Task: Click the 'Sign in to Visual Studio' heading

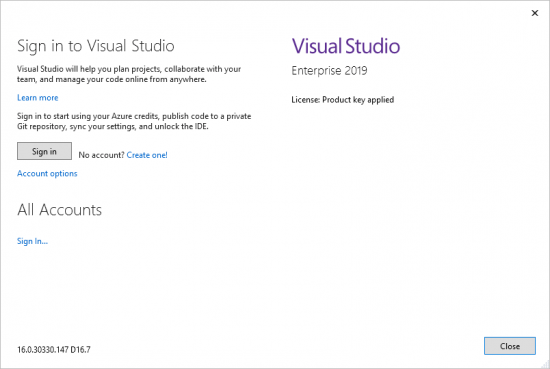Action: click(x=96, y=46)
